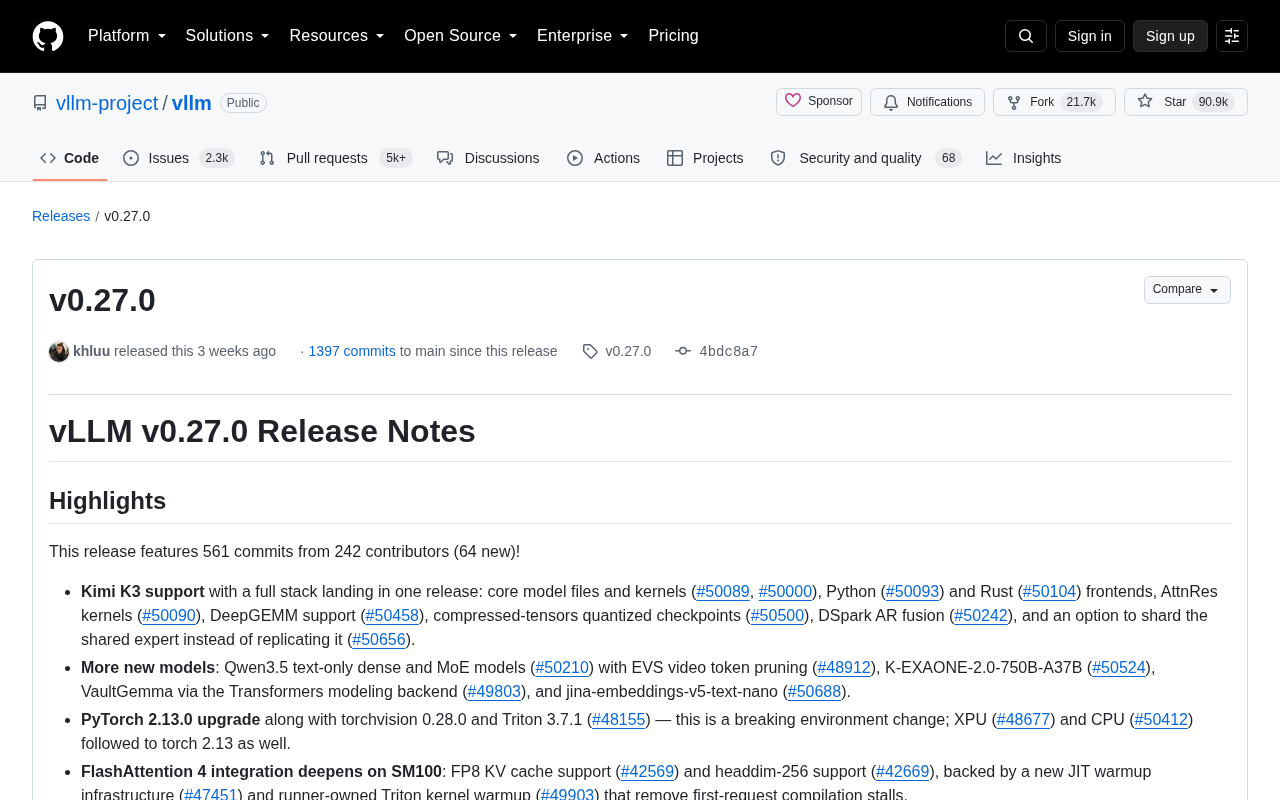Image resolution: width=1280 pixels, height=800 pixels.
Task: Star the vllm repository
Action: click(1186, 102)
